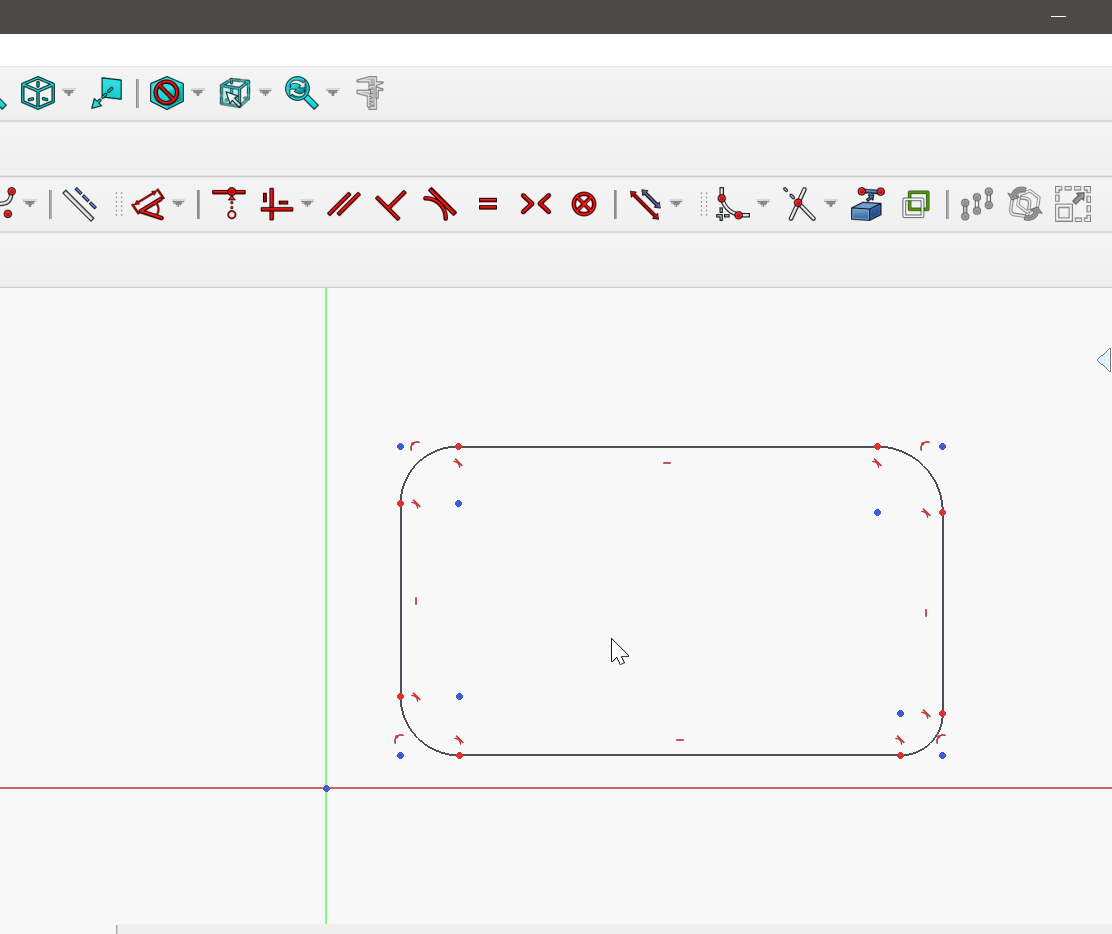Apply the Parallel constraint tool
This screenshot has width=1112, height=934.
pyautogui.click(x=344, y=204)
